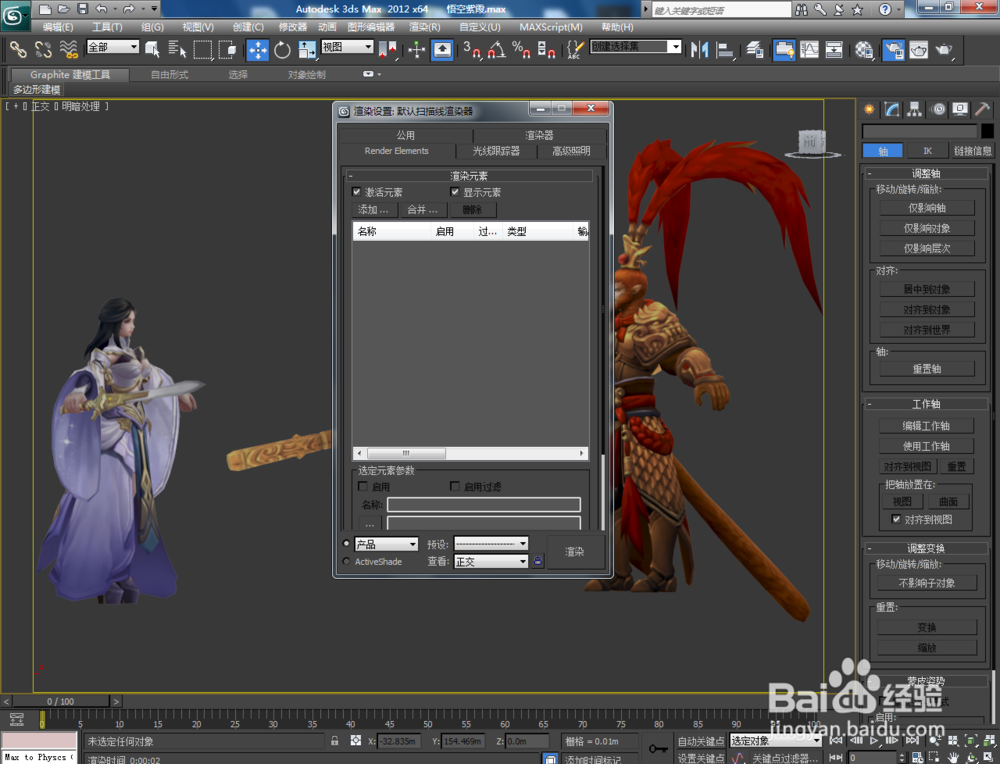Image resolution: width=1000 pixels, height=764 pixels.
Task: Click the 仅影响轴 button
Action: pos(927,208)
